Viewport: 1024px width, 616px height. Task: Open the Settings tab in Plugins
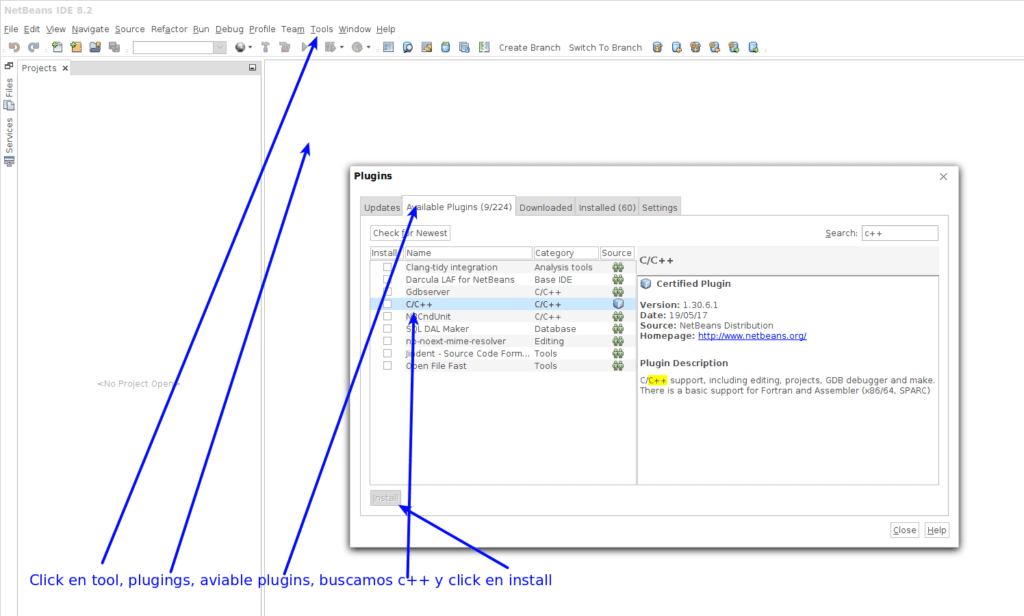pyautogui.click(x=660, y=207)
